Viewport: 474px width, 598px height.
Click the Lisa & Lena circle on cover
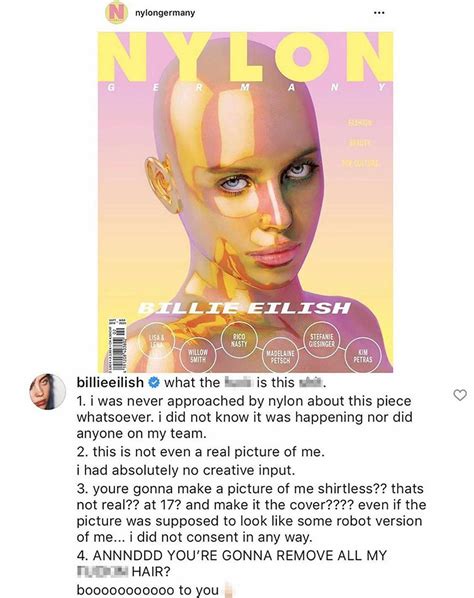coord(156,340)
